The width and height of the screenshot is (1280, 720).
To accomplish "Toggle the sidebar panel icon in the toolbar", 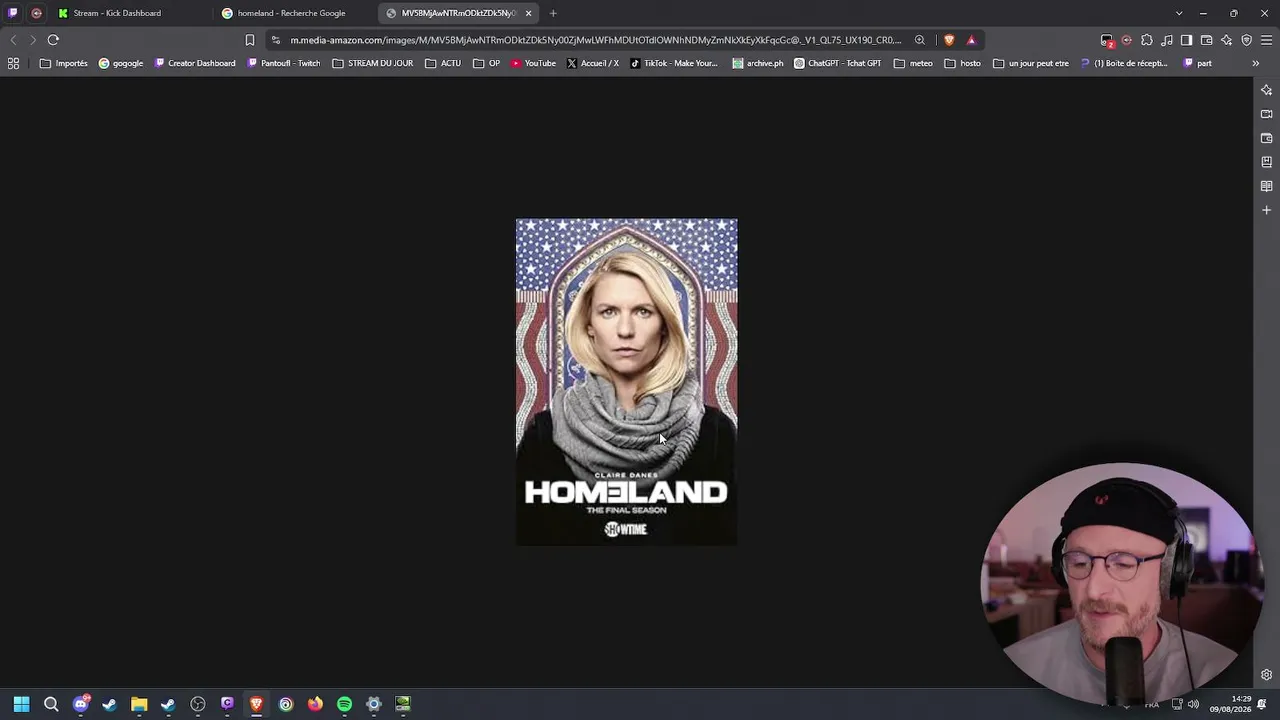I will pyautogui.click(x=1186, y=40).
